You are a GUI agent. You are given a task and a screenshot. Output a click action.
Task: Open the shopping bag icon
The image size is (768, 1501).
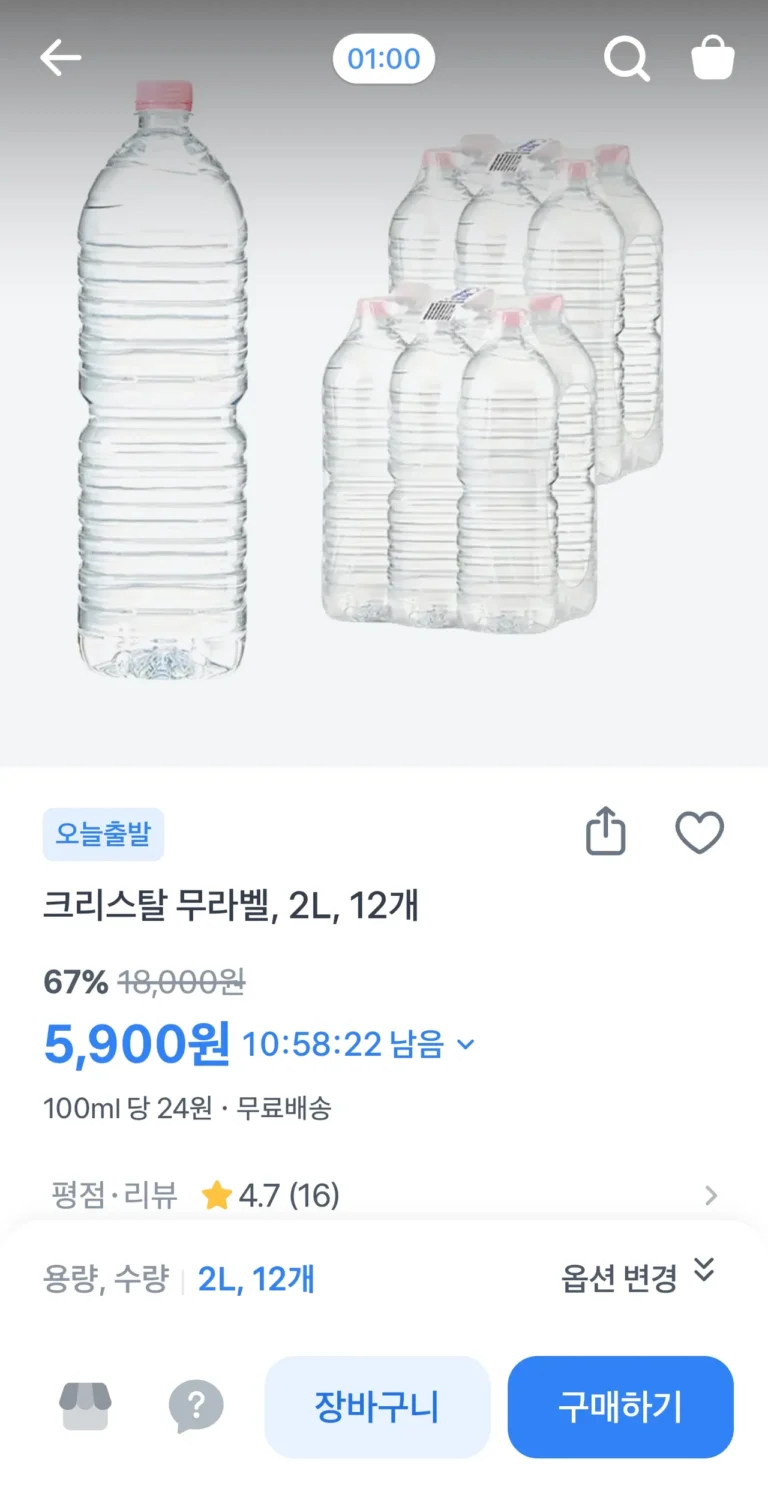coord(713,58)
